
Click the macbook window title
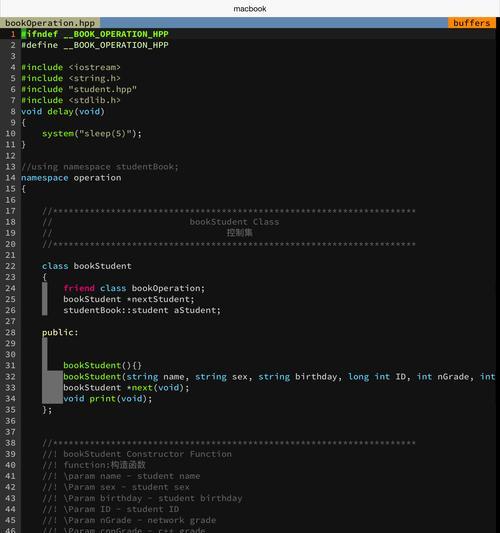coord(250,9)
